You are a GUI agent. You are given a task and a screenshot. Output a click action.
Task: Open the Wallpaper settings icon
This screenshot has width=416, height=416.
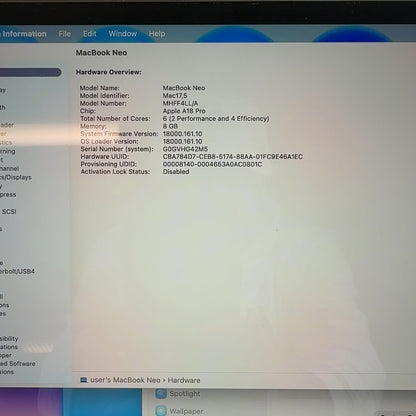click(161, 411)
